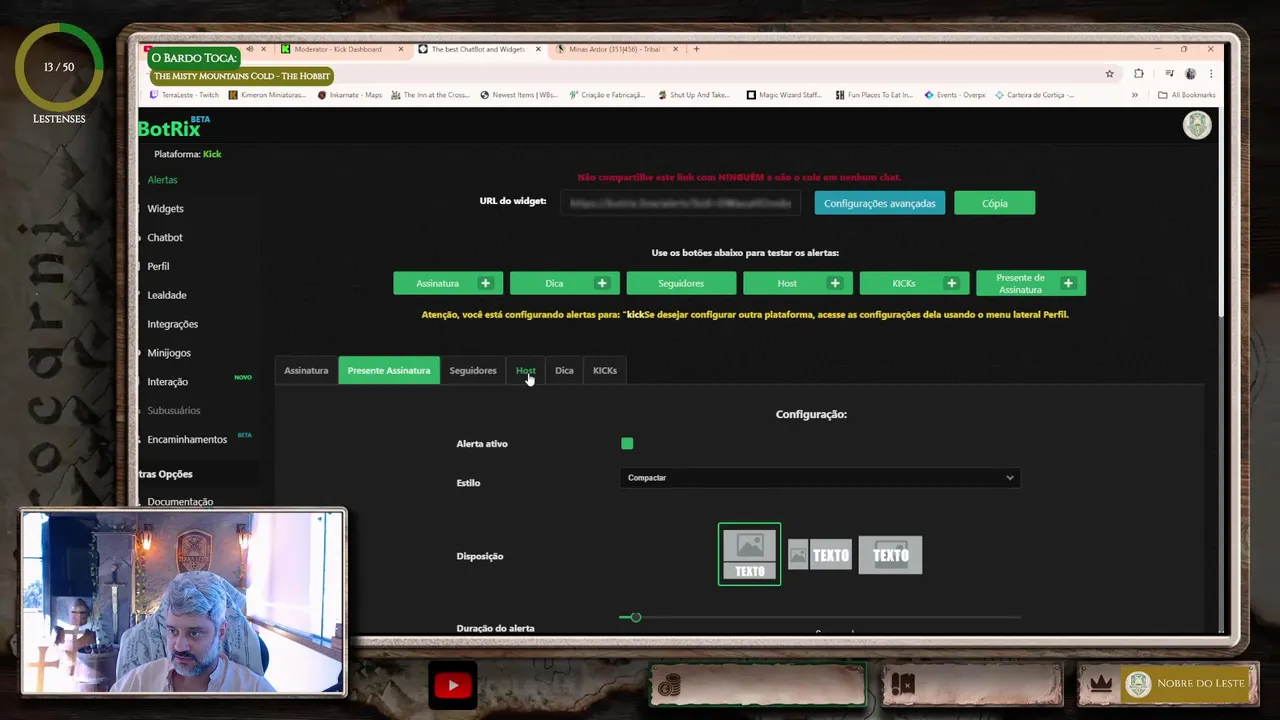Open Inkarnate - Maps bookmark

[350, 95]
